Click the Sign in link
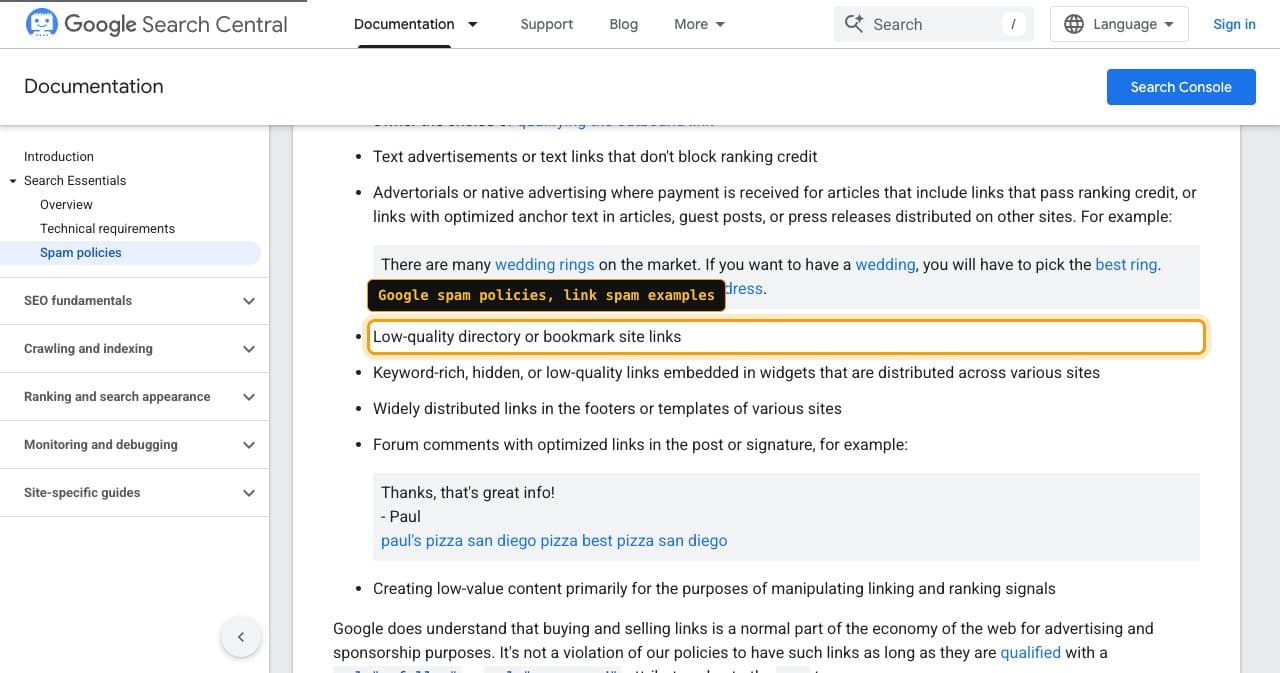The height and width of the screenshot is (673, 1280). (x=1234, y=24)
